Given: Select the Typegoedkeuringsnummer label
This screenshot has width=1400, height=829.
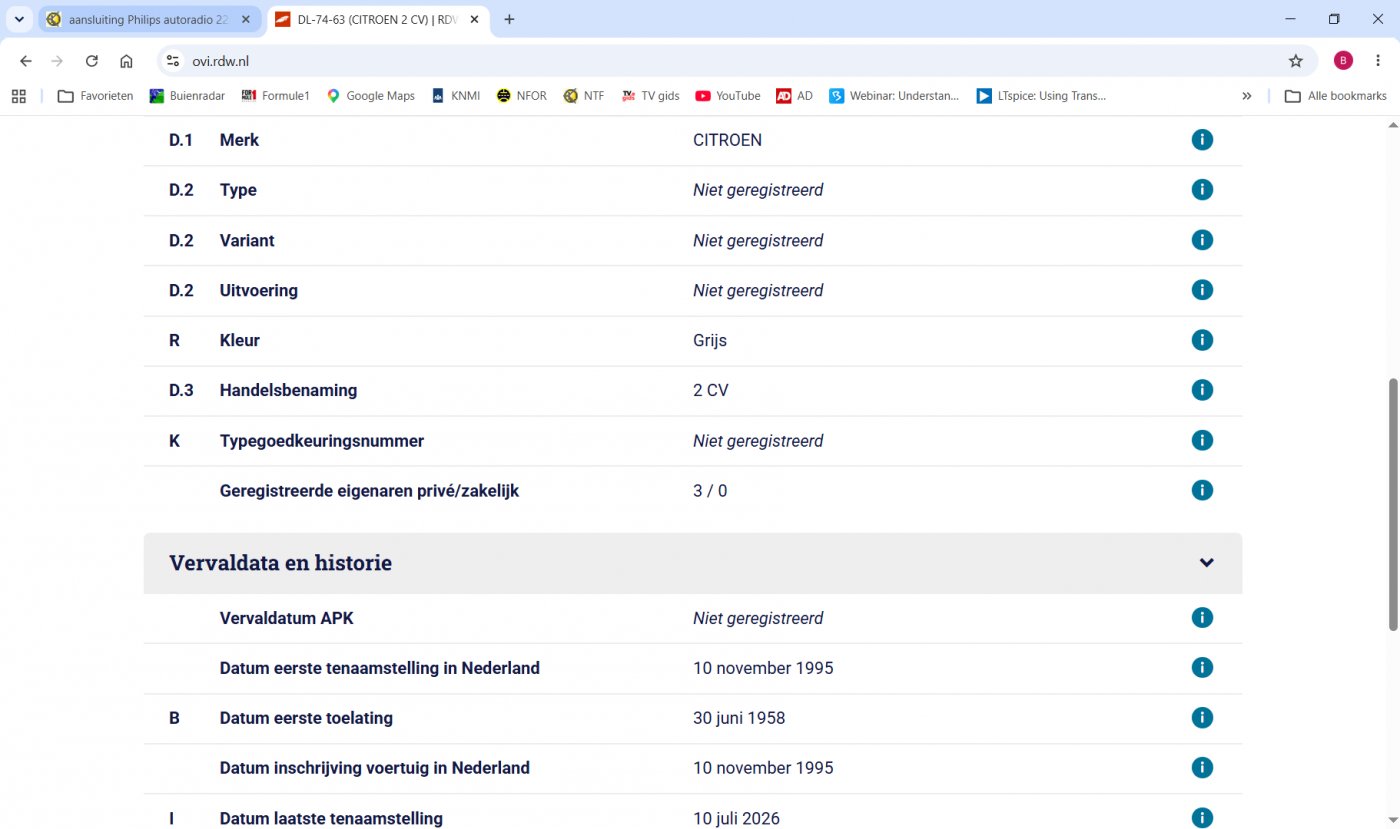Looking at the screenshot, I should click(322, 440).
